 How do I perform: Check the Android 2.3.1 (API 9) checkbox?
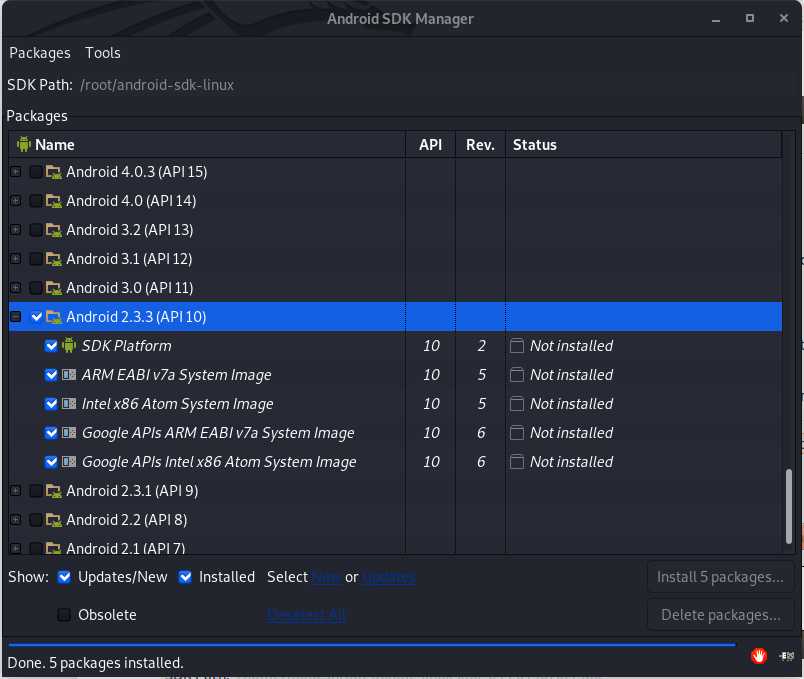click(36, 491)
